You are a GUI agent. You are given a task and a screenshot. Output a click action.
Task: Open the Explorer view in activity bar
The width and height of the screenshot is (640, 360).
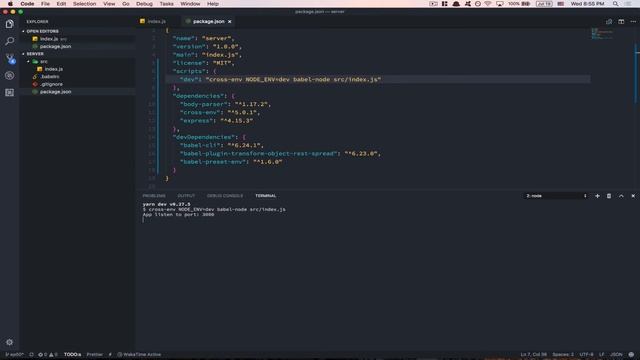pos(9,24)
